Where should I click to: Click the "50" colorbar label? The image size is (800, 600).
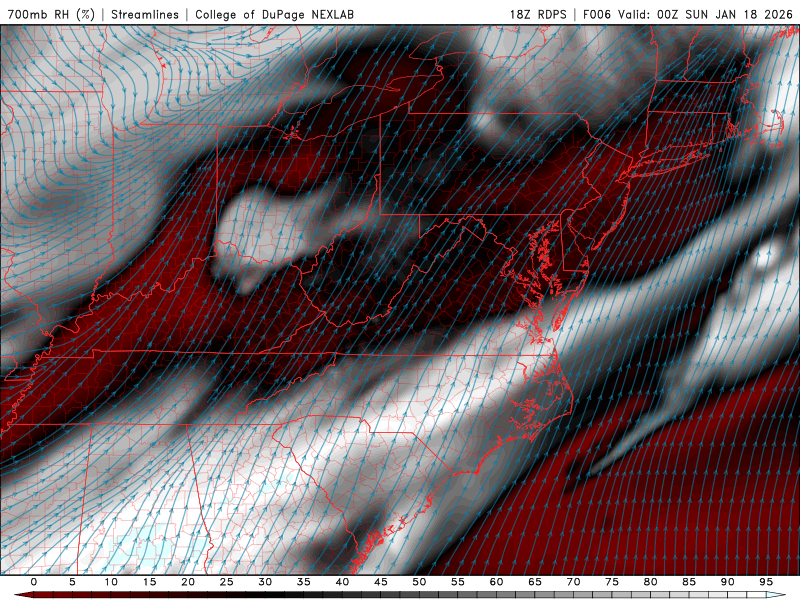coord(419,582)
